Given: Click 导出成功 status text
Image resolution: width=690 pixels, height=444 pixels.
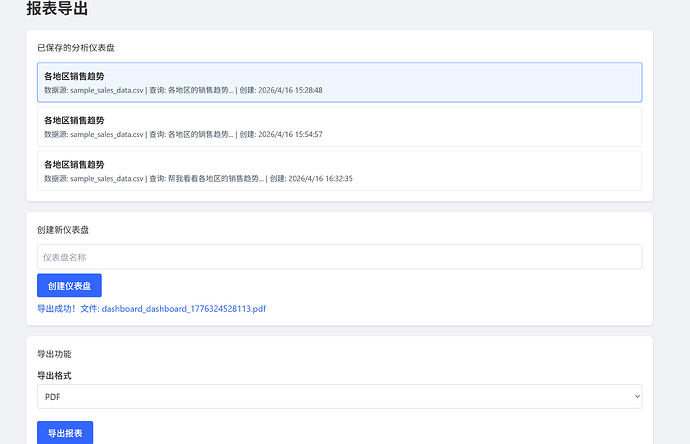Looking at the screenshot, I should 57,309.
